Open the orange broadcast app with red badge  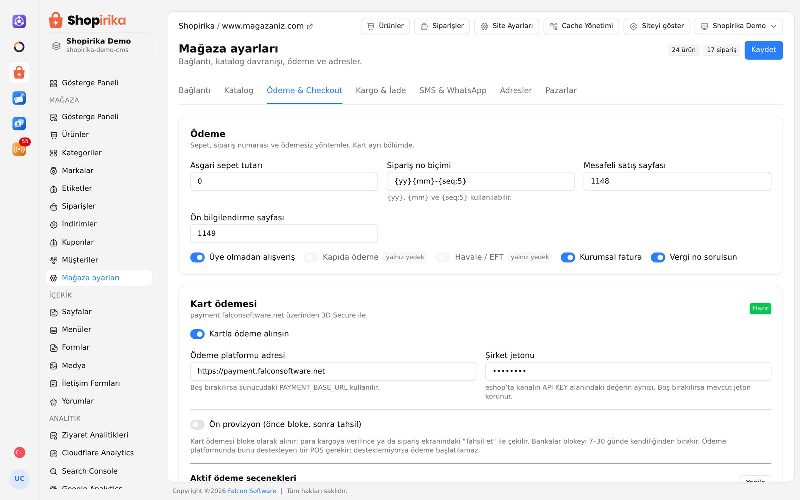19,149
